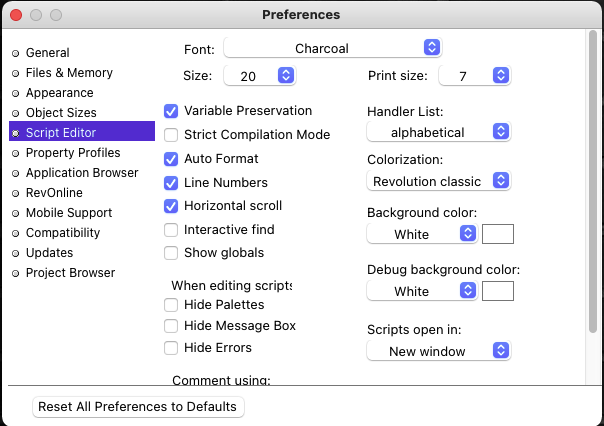The height and width of the screenshot is (426, 604).
Task: Enable Strict Compilation Mode
Action: 172,135
